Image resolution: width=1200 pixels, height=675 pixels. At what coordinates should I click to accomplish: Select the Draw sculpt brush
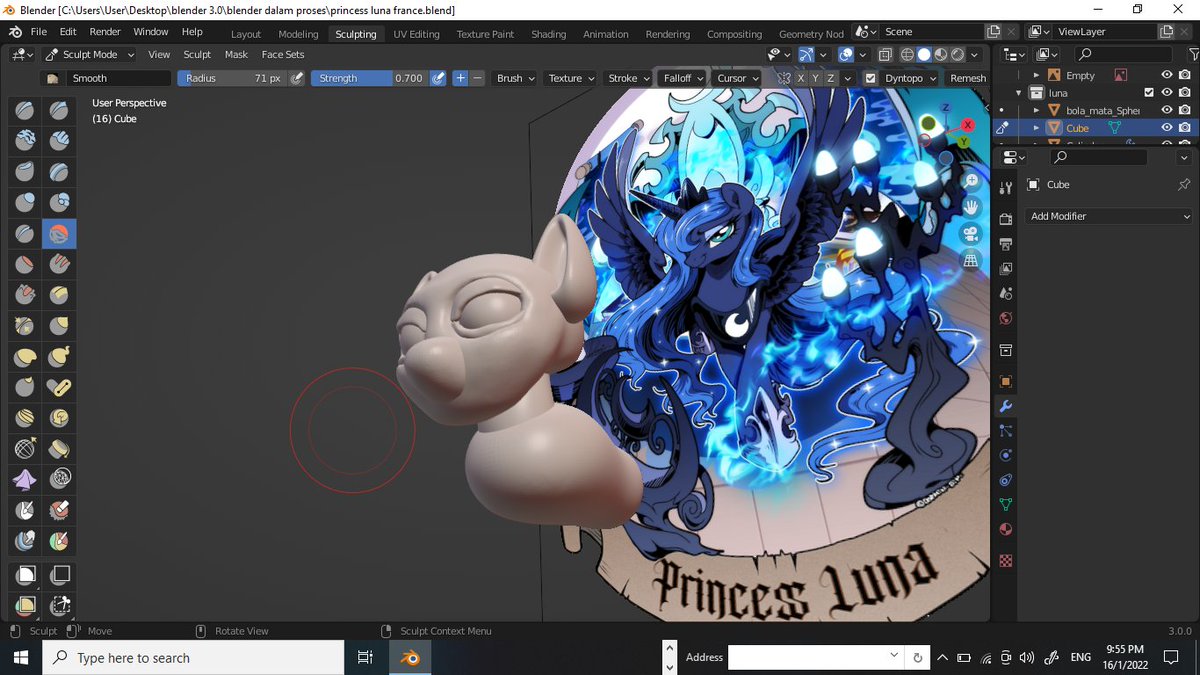26,111
